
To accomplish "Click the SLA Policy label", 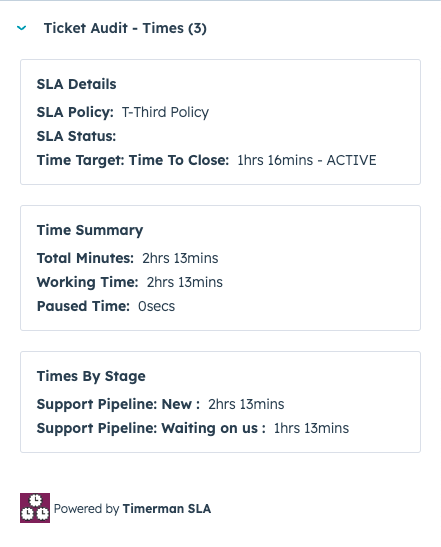I will (75, 112).
